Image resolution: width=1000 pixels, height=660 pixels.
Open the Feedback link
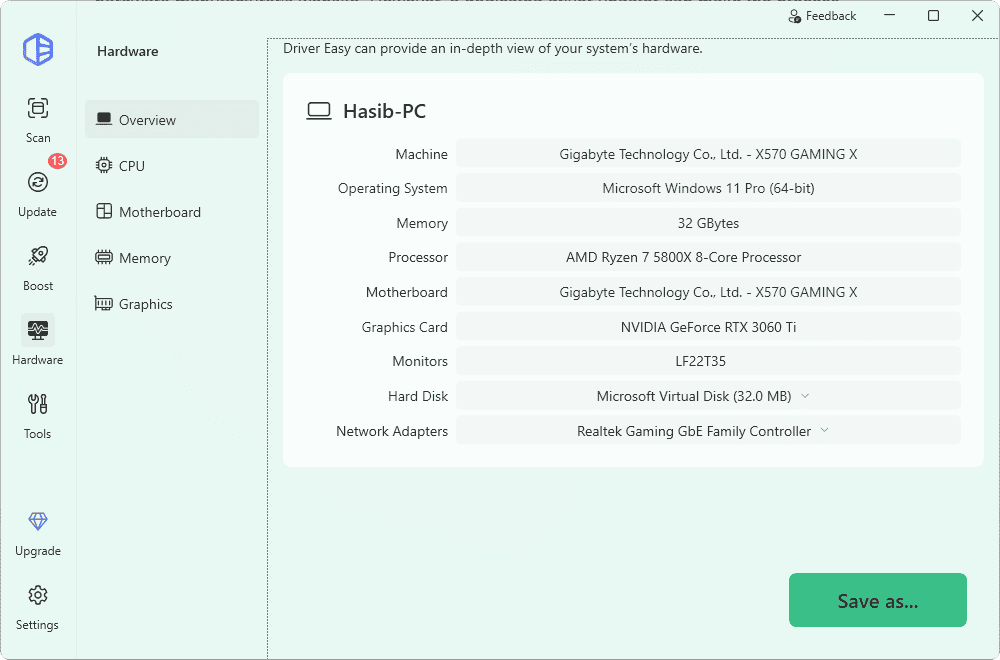822,16
